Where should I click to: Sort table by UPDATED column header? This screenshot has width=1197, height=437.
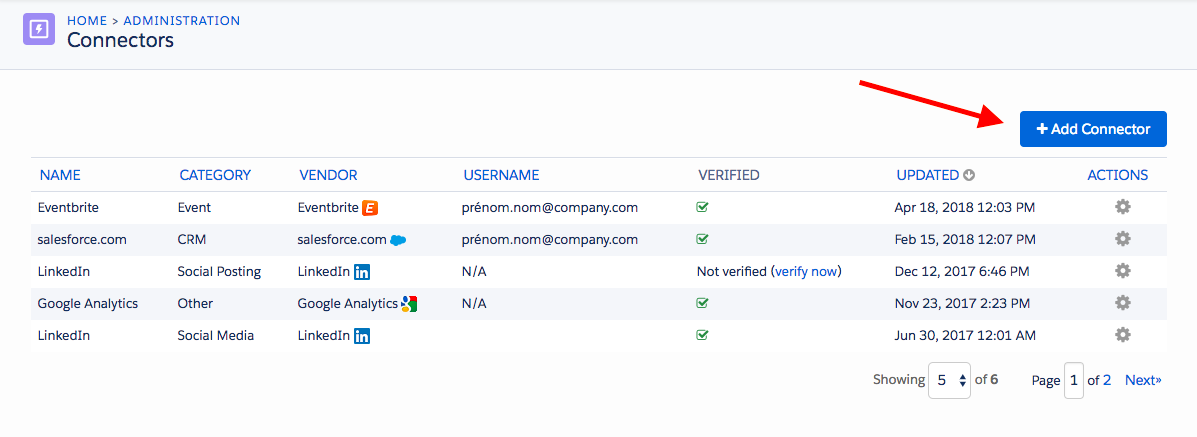928,175
